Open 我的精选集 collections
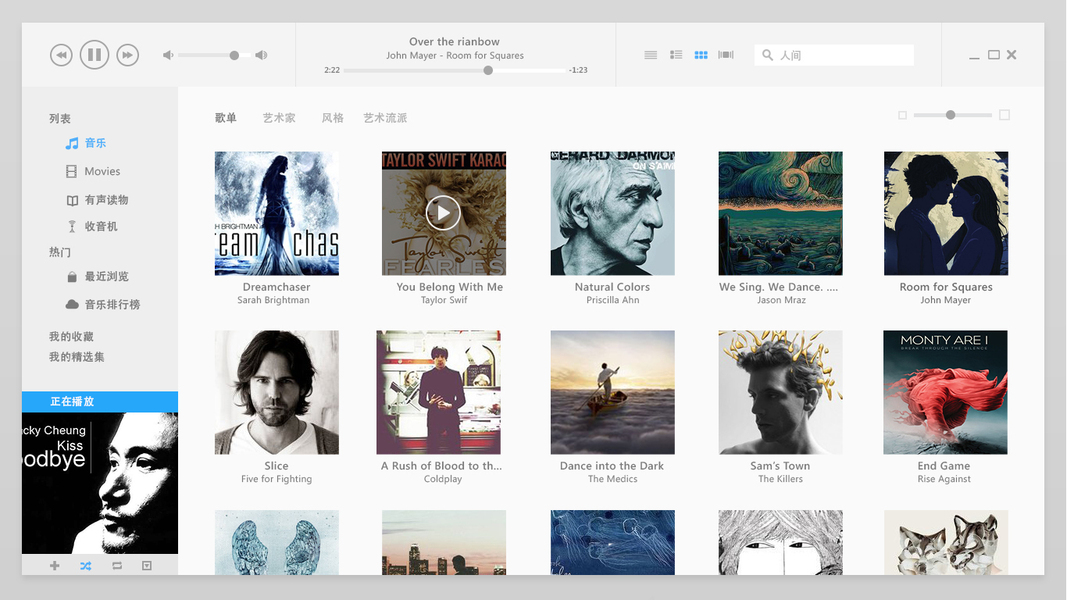The height and width of the screenshot is (600, 1067). click(76, 357)
